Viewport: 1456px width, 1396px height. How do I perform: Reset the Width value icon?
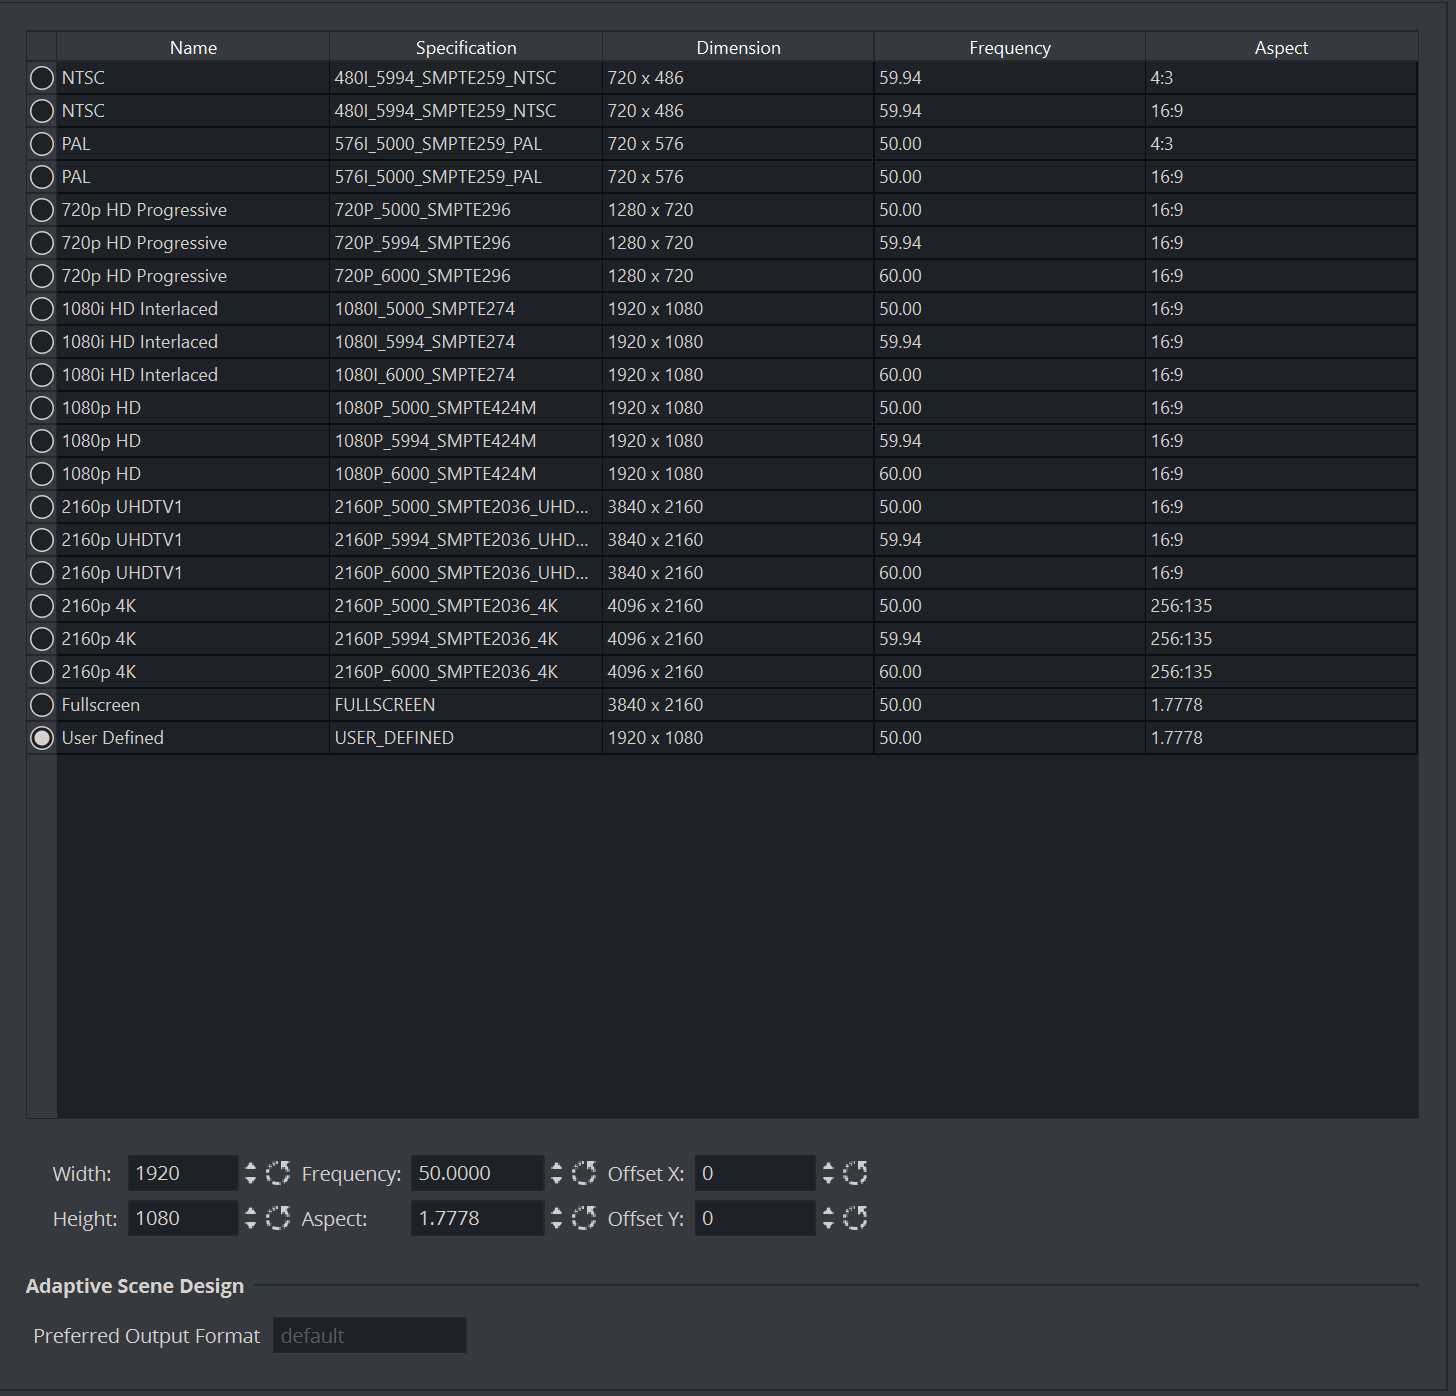click(x=278, y=1173)
